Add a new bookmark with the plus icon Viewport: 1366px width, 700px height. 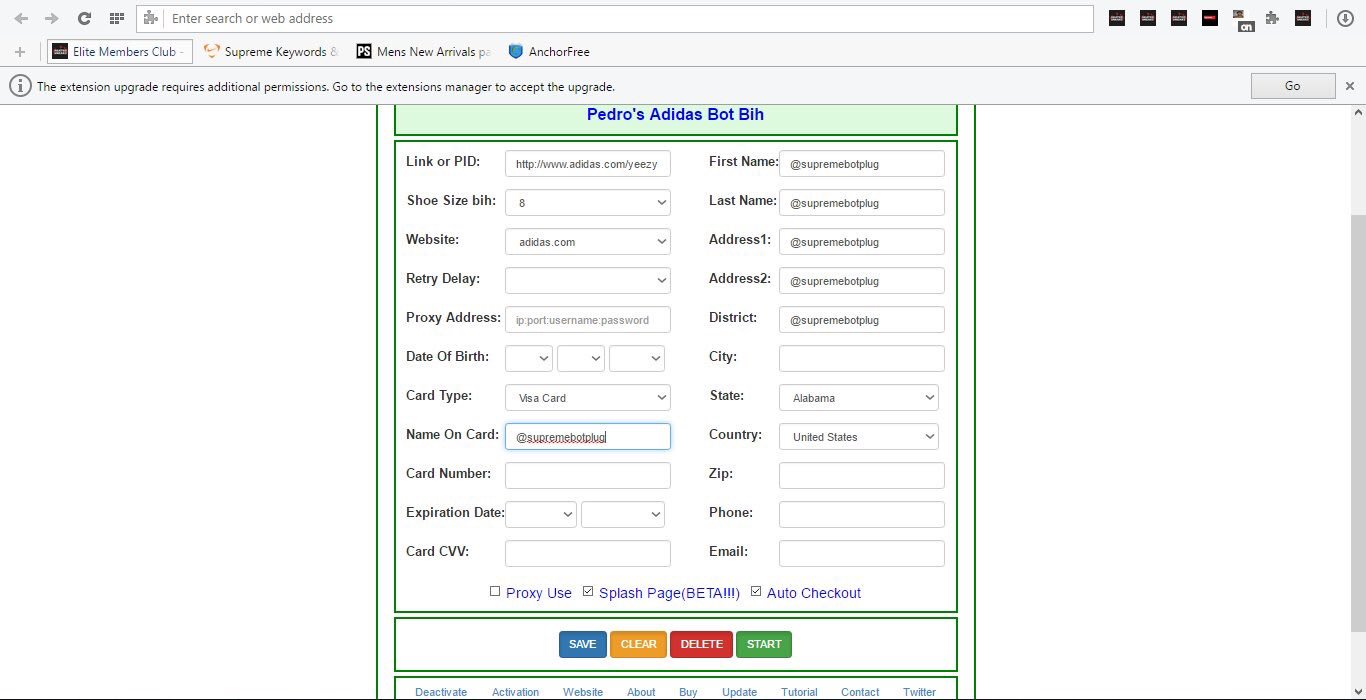(x=20, y=51)
